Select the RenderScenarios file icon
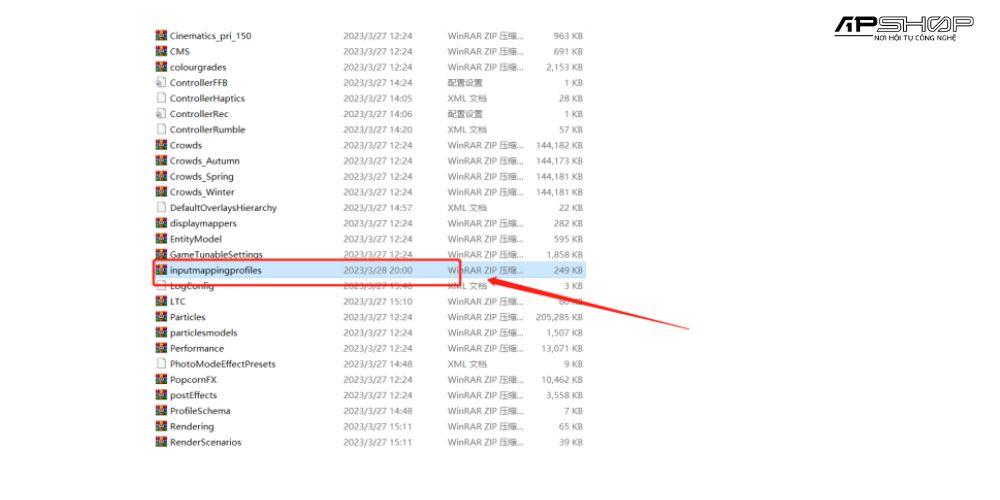Image resolution: width=1000 pixels, height=500 pixels. tap(161, 442)
